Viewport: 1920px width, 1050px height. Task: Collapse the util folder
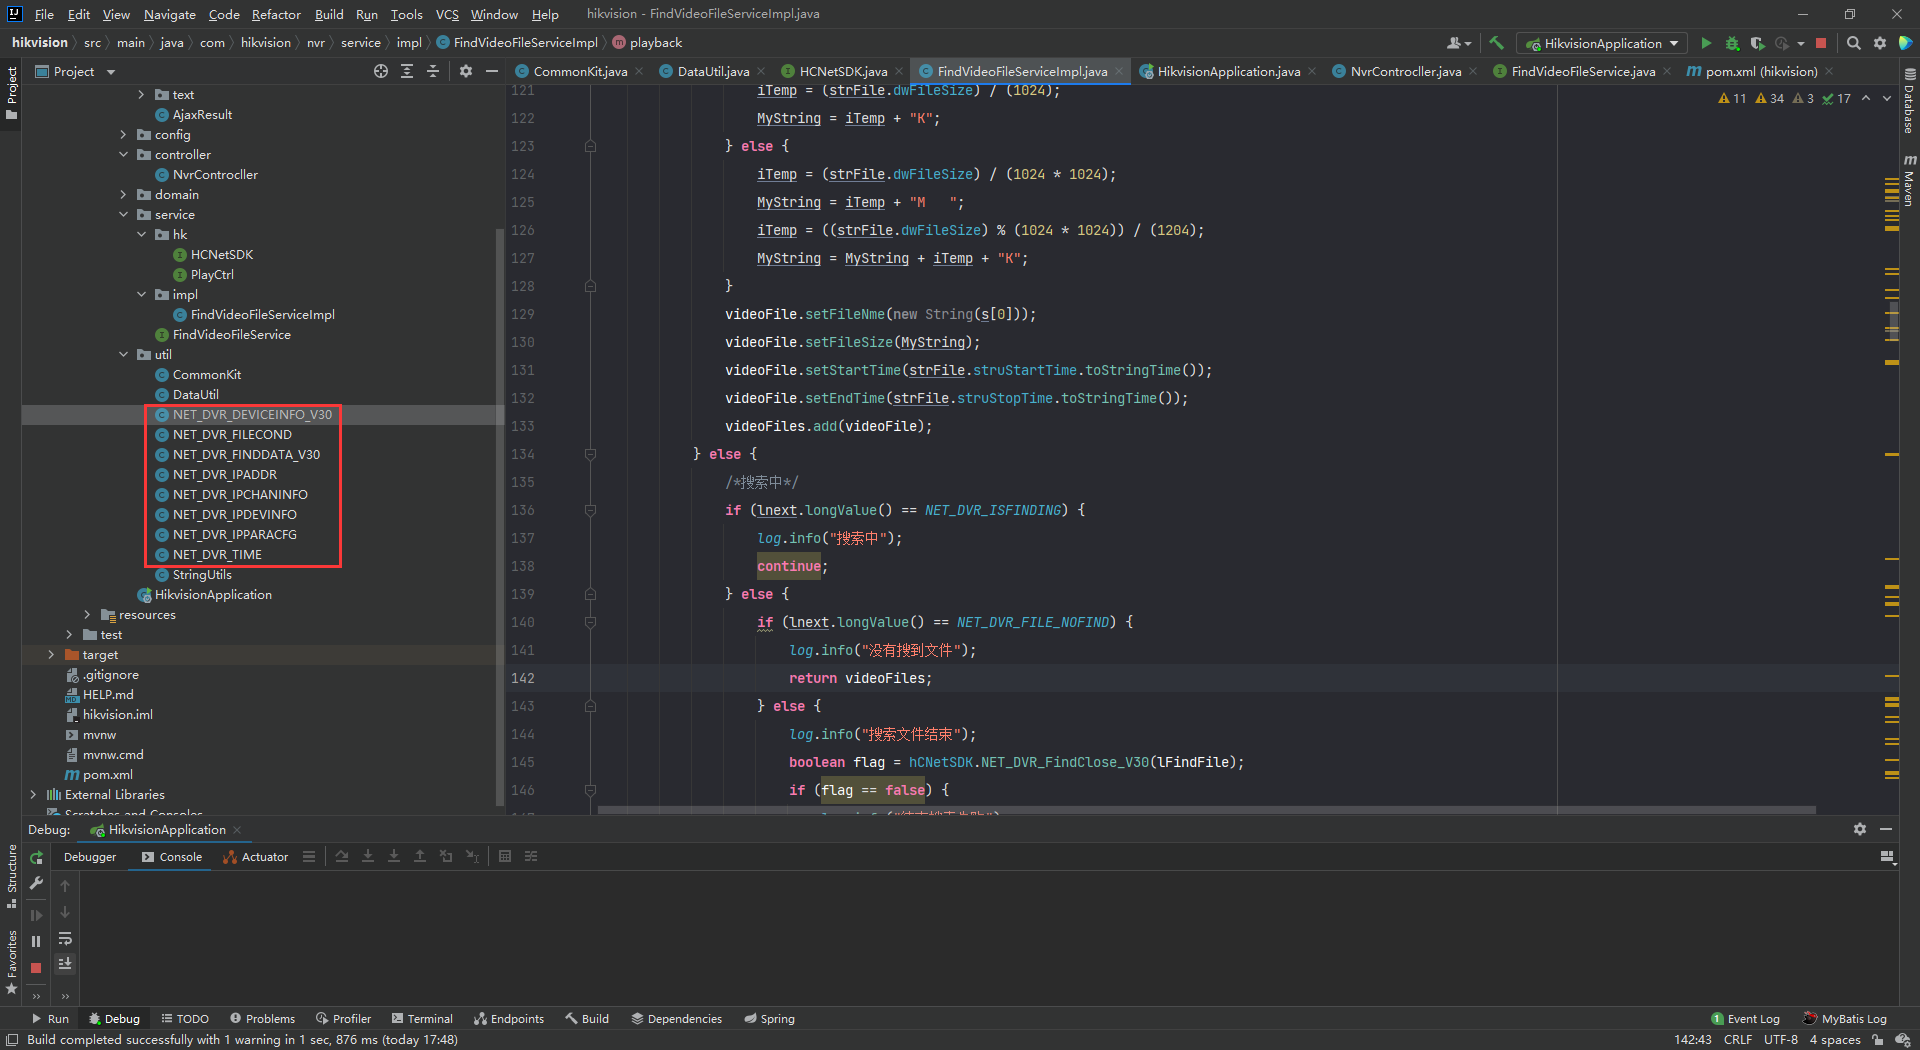coord(123,355)
